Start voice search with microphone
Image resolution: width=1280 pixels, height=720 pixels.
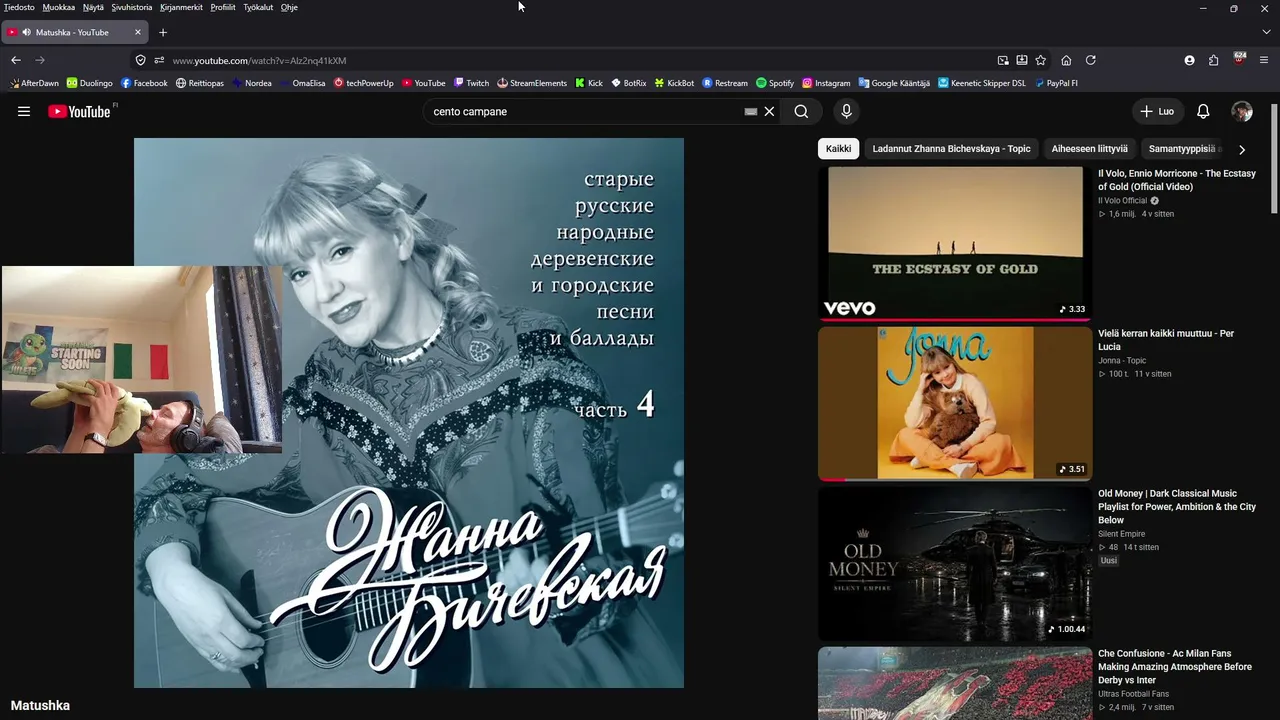846,112
